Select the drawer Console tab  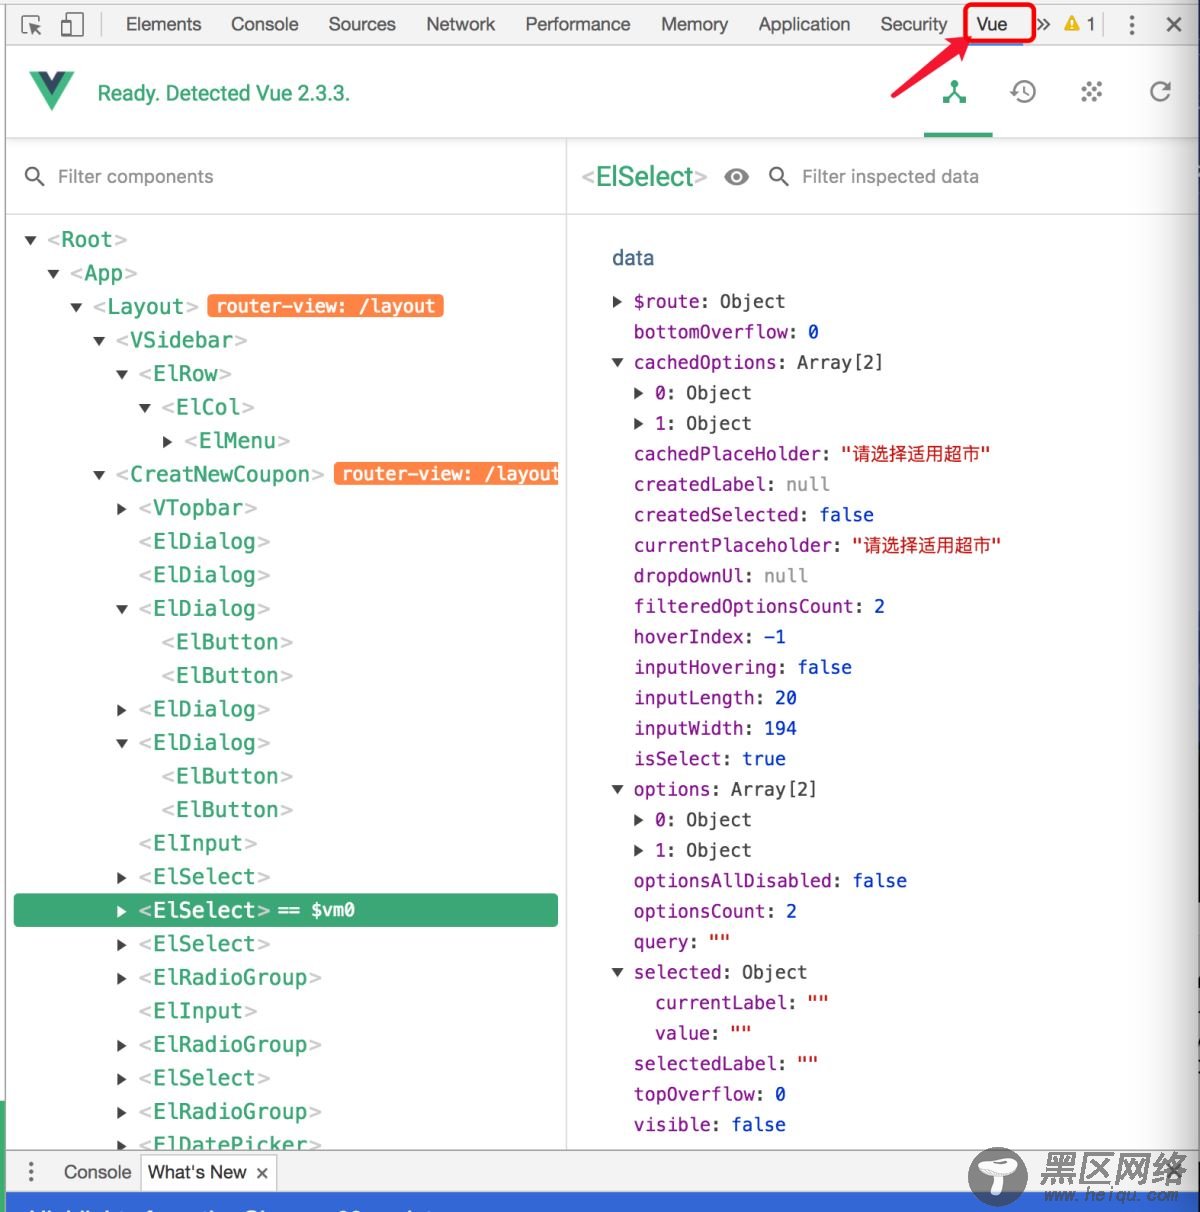97,1172
